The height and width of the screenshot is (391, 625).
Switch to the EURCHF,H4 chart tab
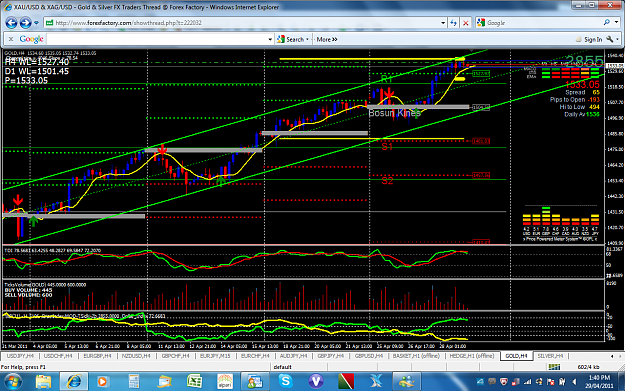(255, 356)
